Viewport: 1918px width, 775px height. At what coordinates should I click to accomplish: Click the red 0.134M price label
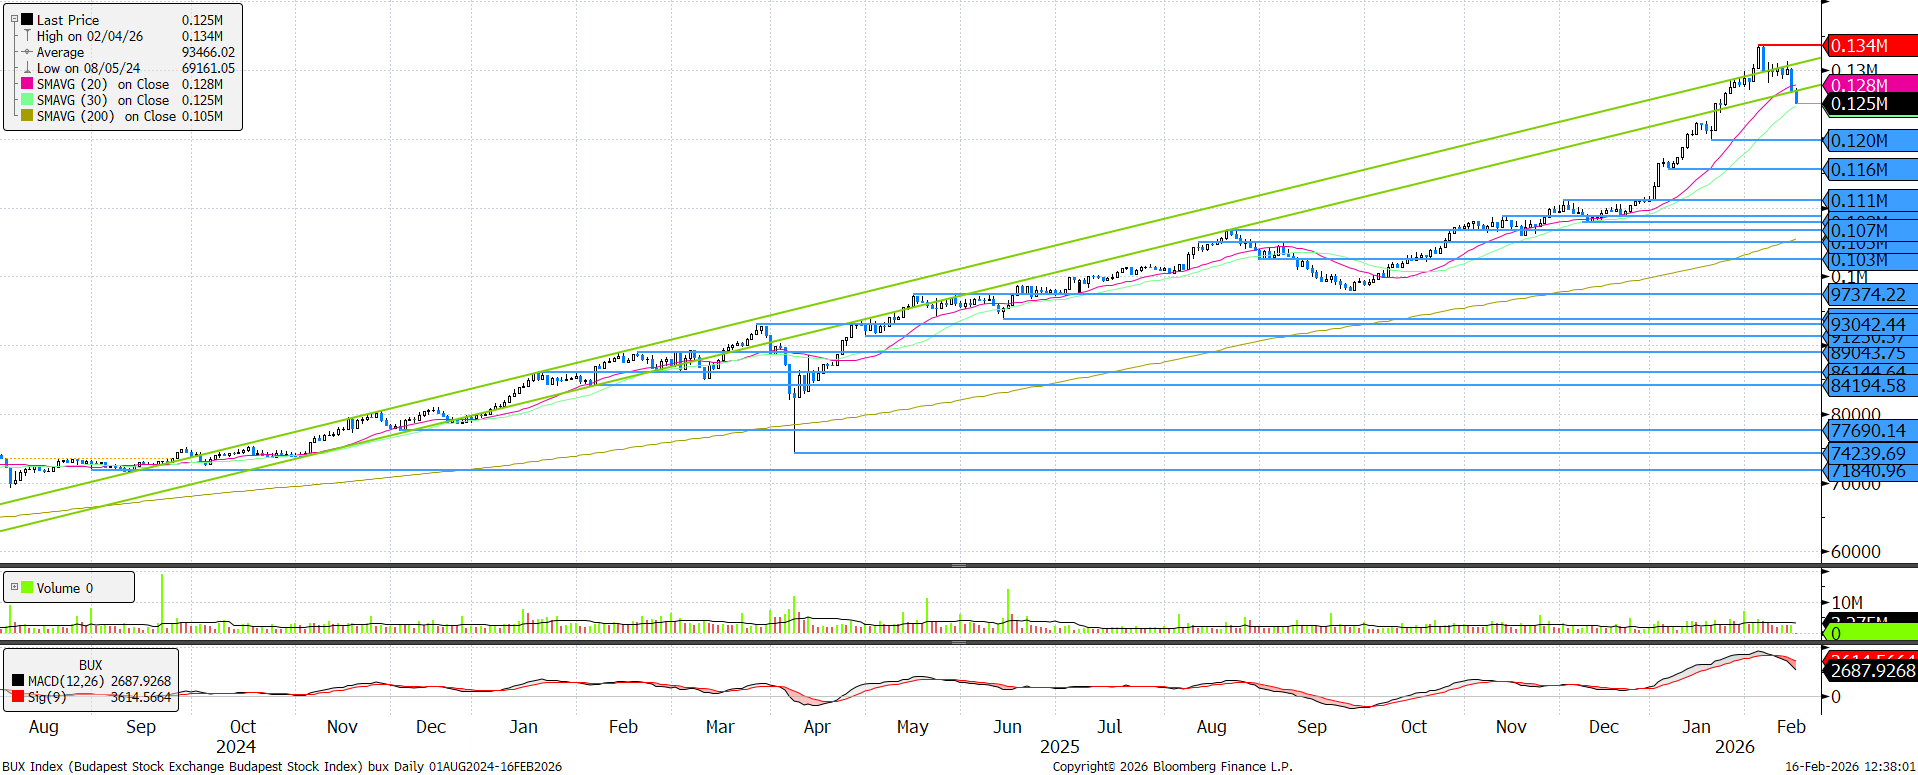coord(1868,46)
